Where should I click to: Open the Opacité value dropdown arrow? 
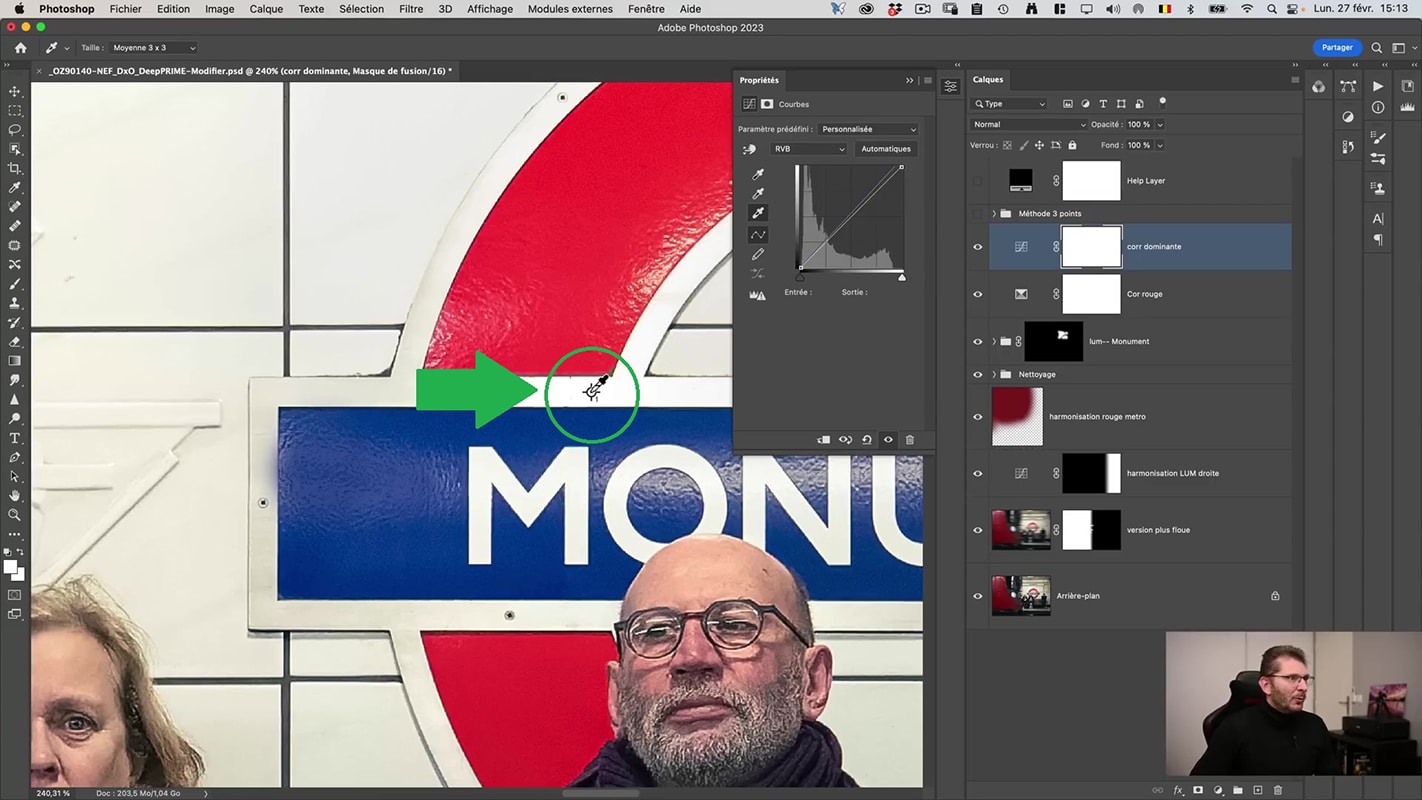(x=1159, y=125)
